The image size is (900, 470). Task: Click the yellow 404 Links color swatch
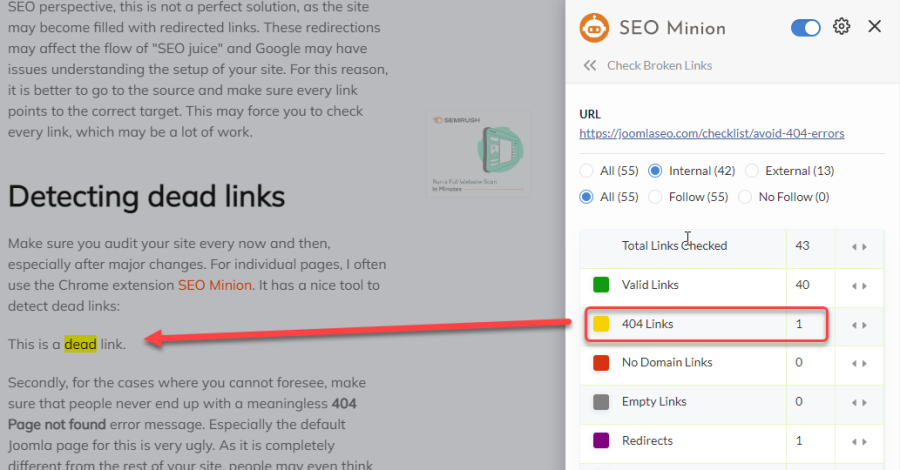click(x=601, y=324)
